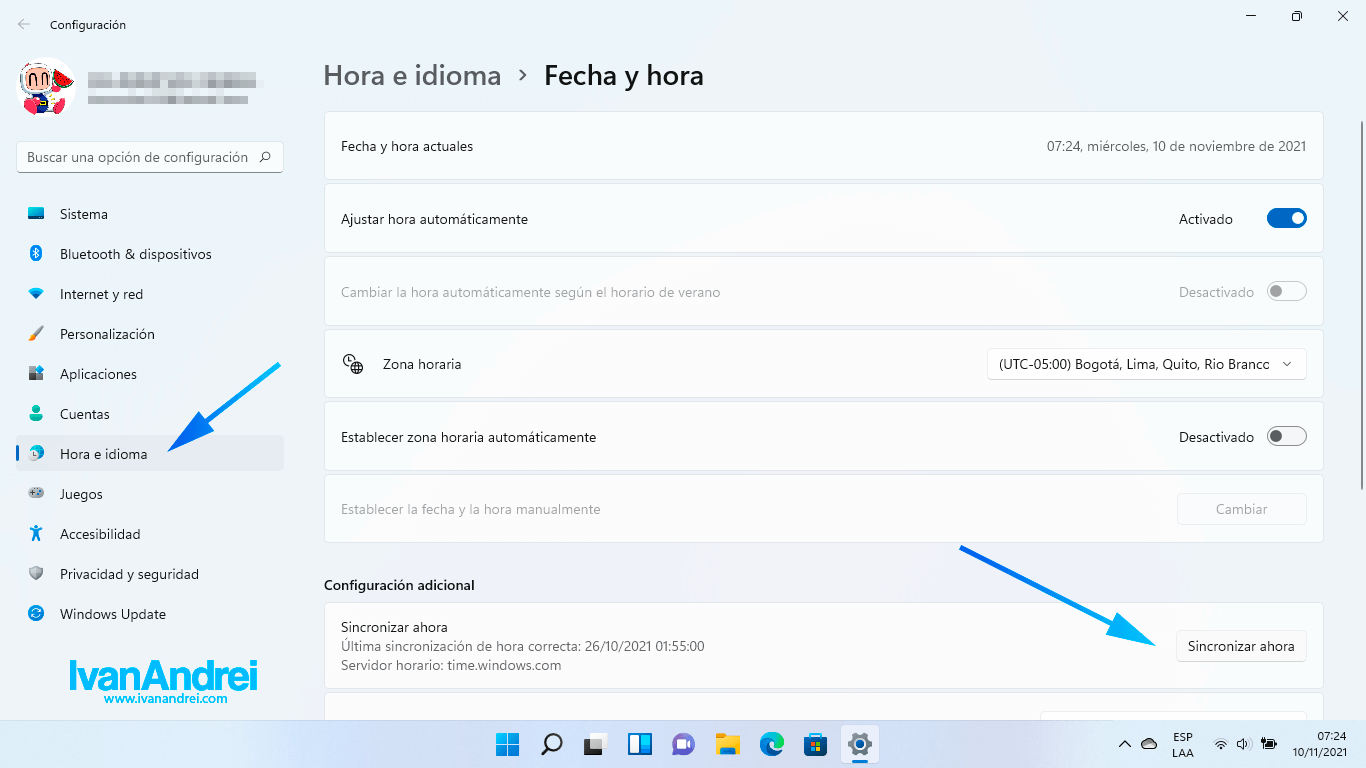Click the Bluetooth & dispositivos icon

(x=36, y=254)
